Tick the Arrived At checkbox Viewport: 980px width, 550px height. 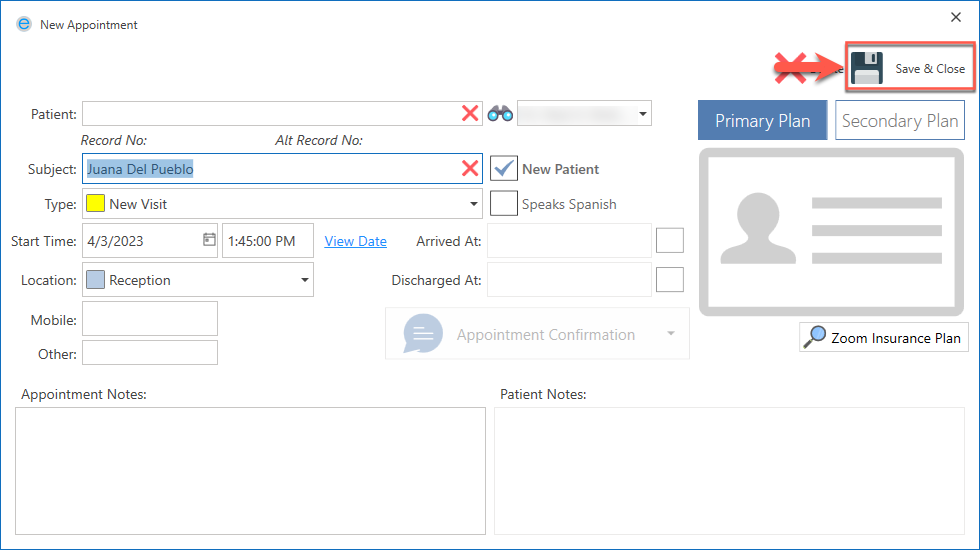669,241
